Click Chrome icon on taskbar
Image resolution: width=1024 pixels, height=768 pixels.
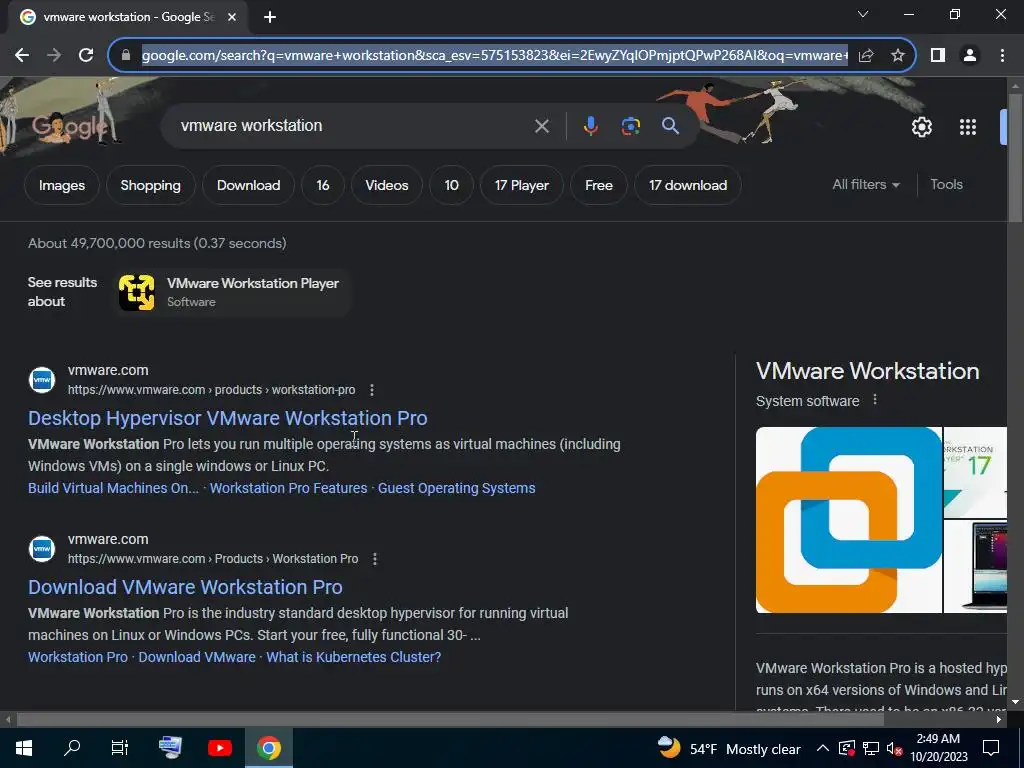pos(268,748)
